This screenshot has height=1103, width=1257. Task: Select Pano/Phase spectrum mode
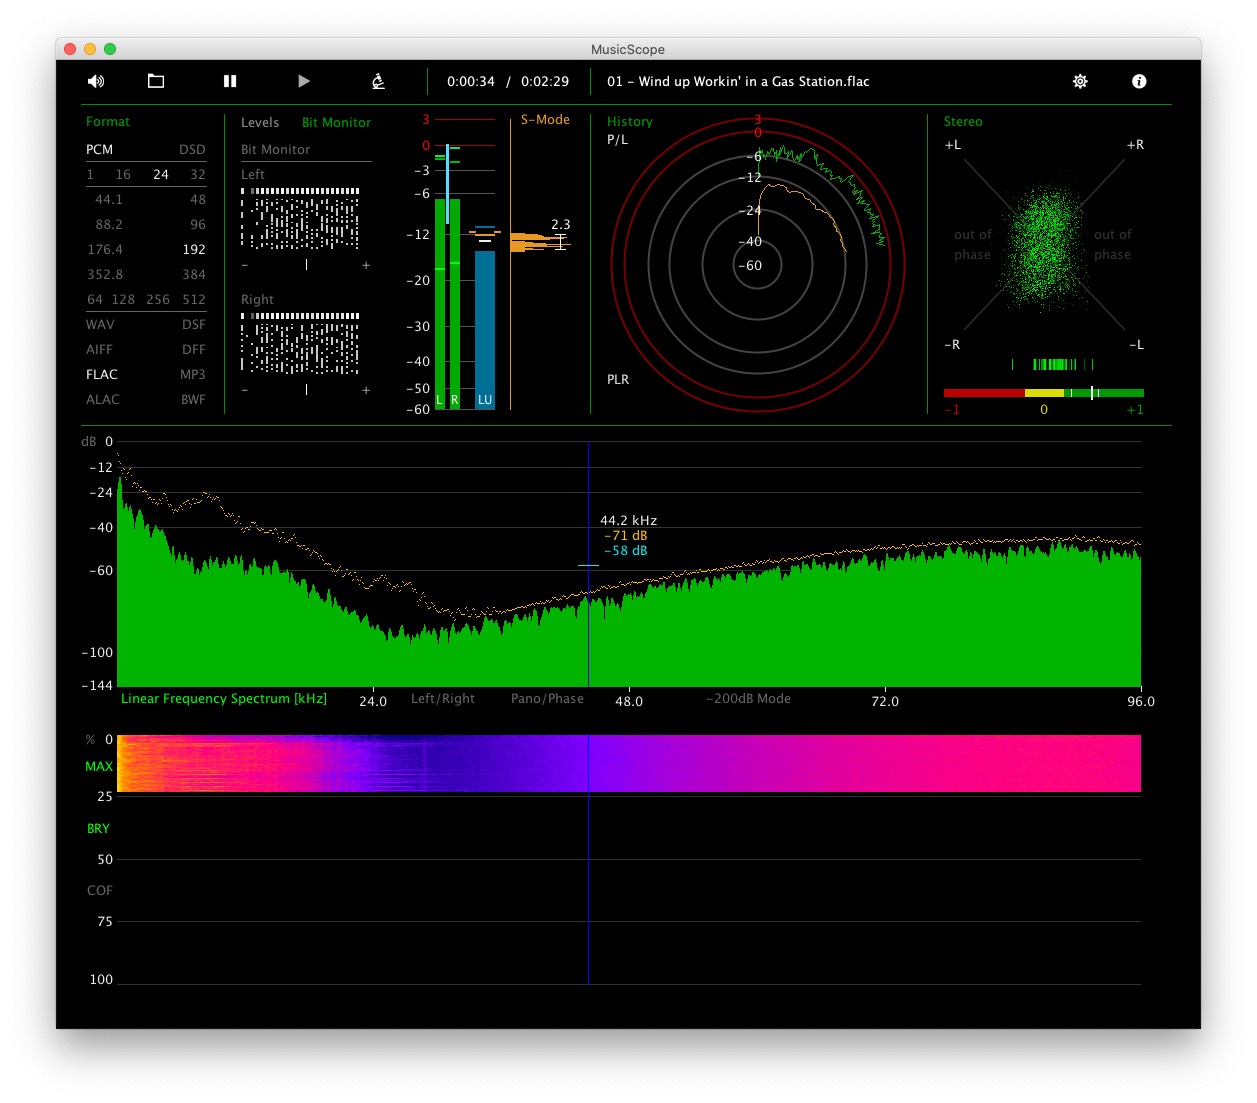tap(547, 698)
